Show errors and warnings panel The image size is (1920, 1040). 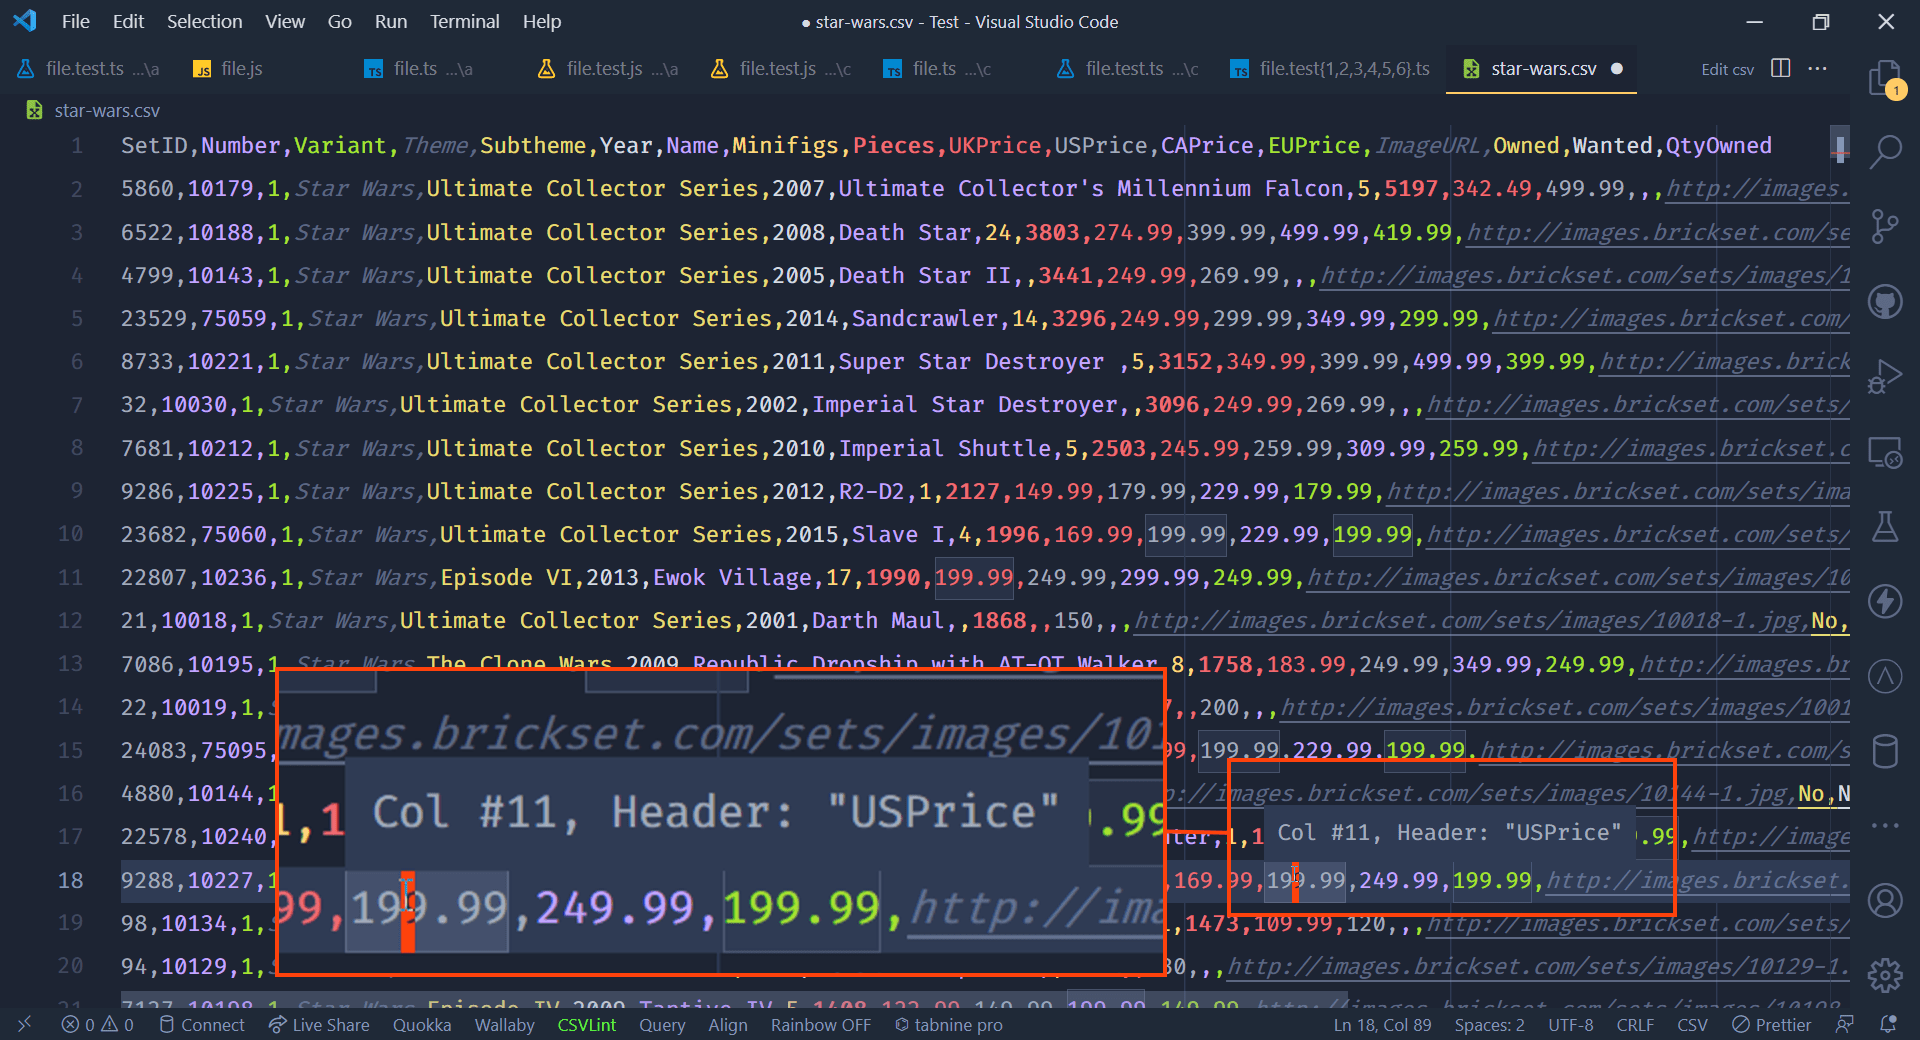pyautogui.click(x=97, y=1025)
